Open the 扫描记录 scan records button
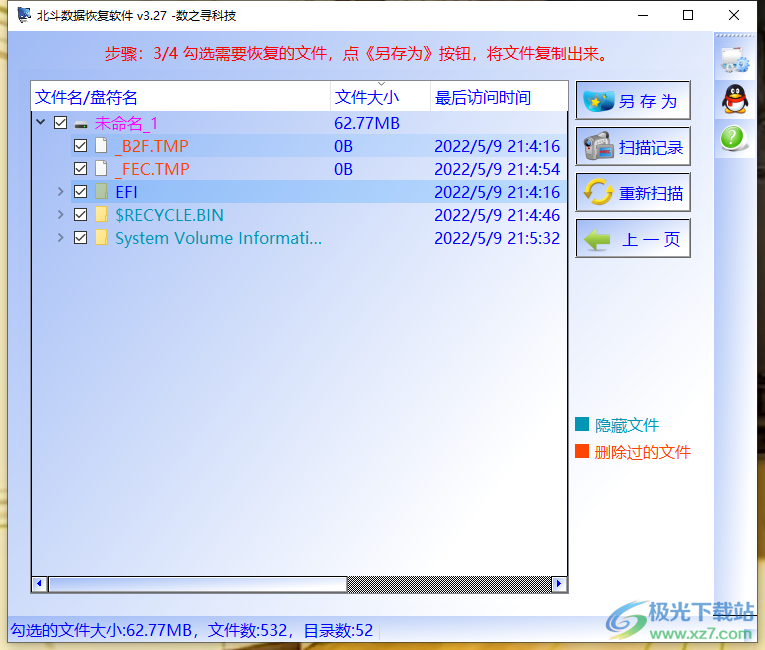The width and height of the screenshot is (765, 650). [633, 146]
